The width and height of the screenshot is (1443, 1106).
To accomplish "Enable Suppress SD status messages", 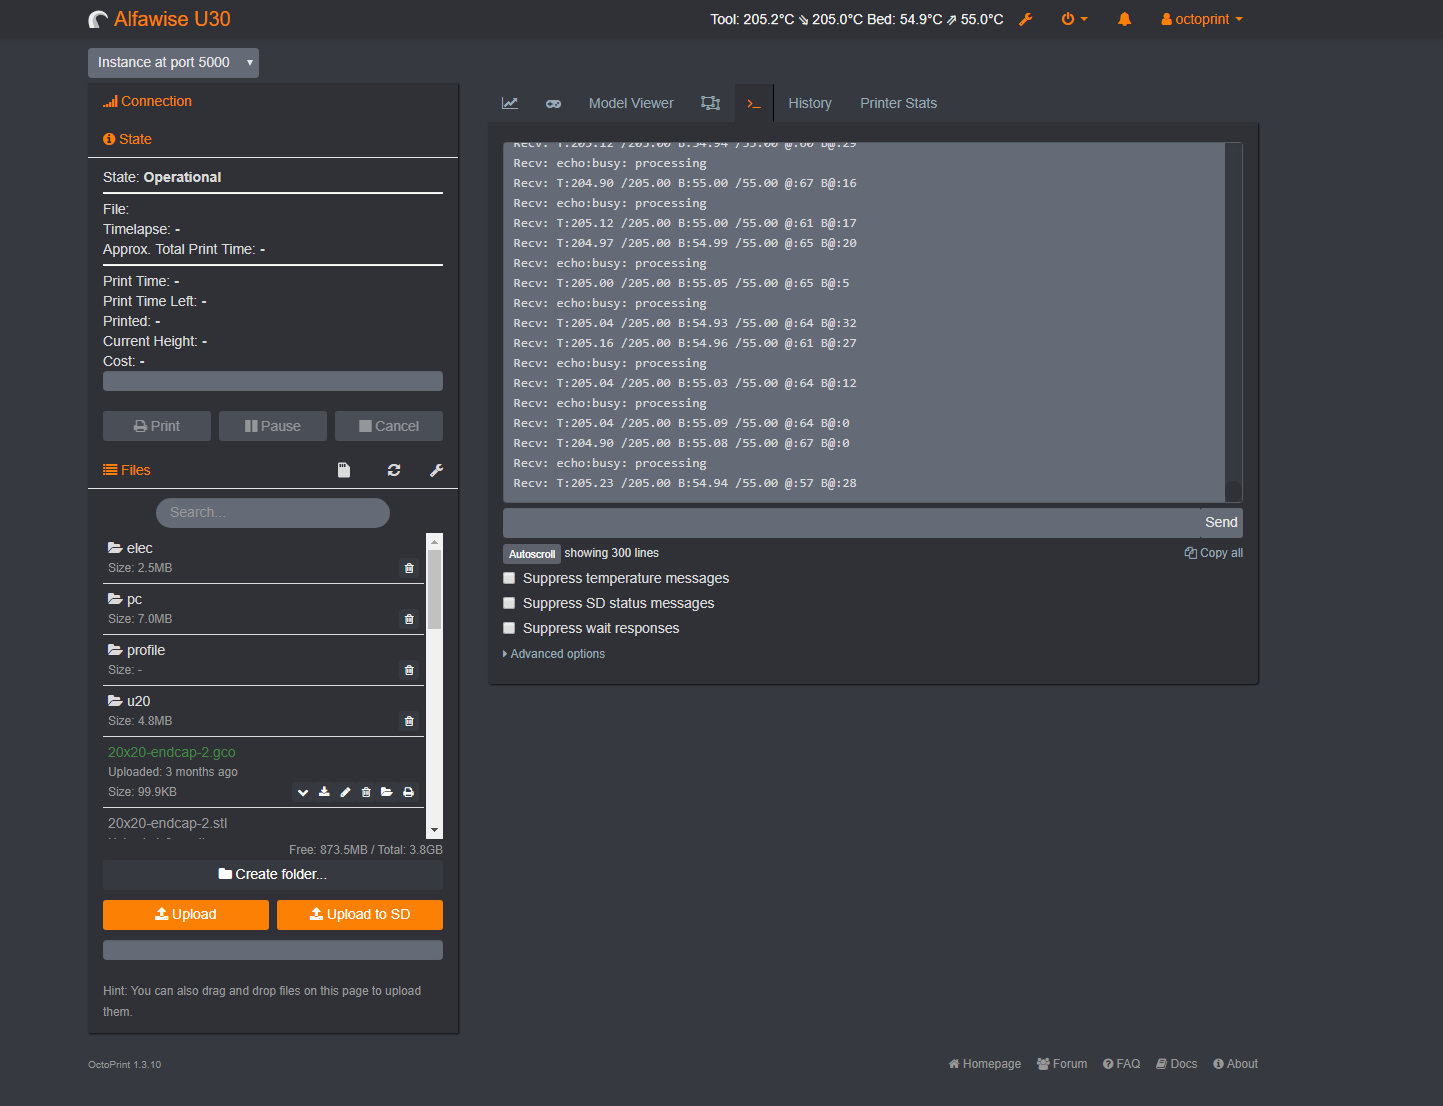I will click(x=509, y=603).
